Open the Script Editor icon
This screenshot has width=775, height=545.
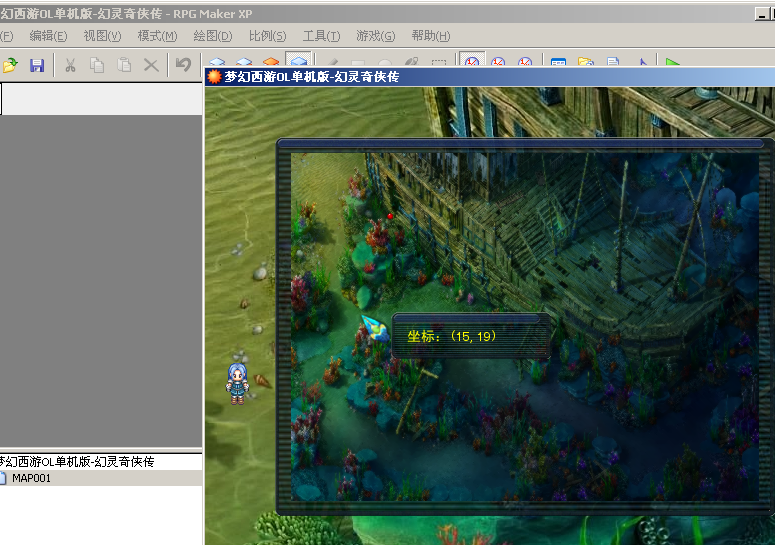tap(613, 62)
